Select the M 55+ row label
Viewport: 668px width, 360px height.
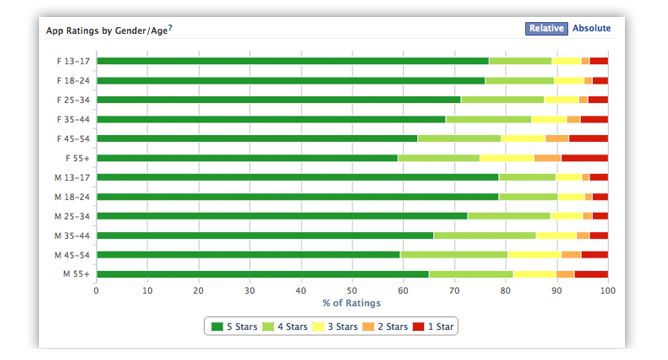76,274
